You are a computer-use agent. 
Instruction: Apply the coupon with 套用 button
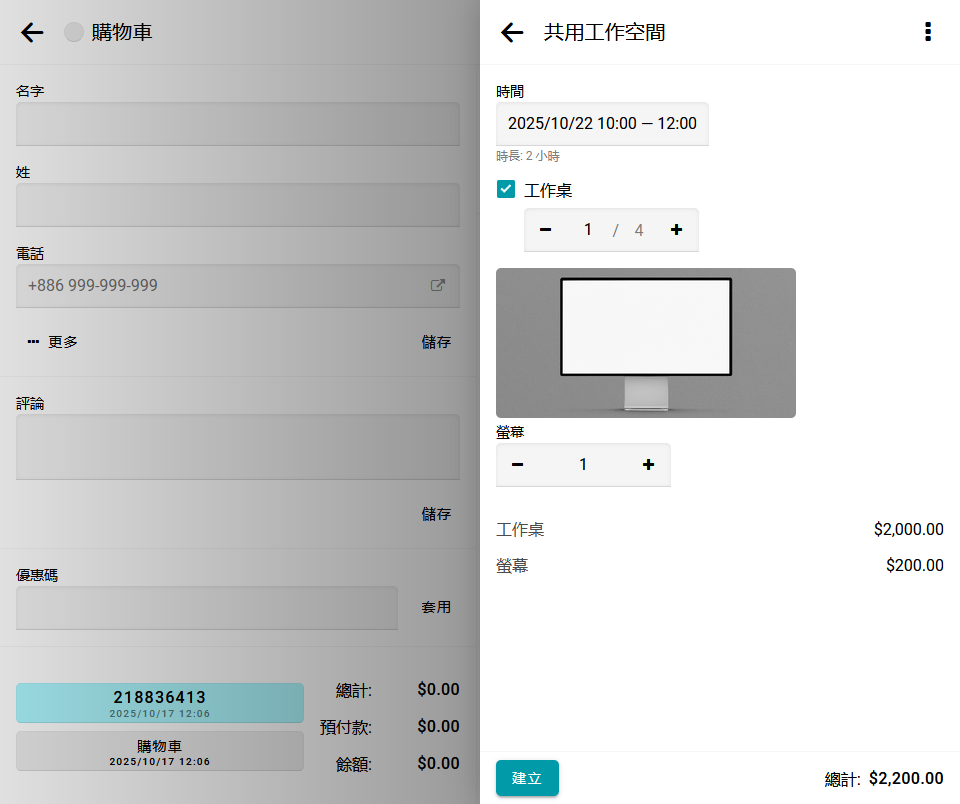[436, 607]
